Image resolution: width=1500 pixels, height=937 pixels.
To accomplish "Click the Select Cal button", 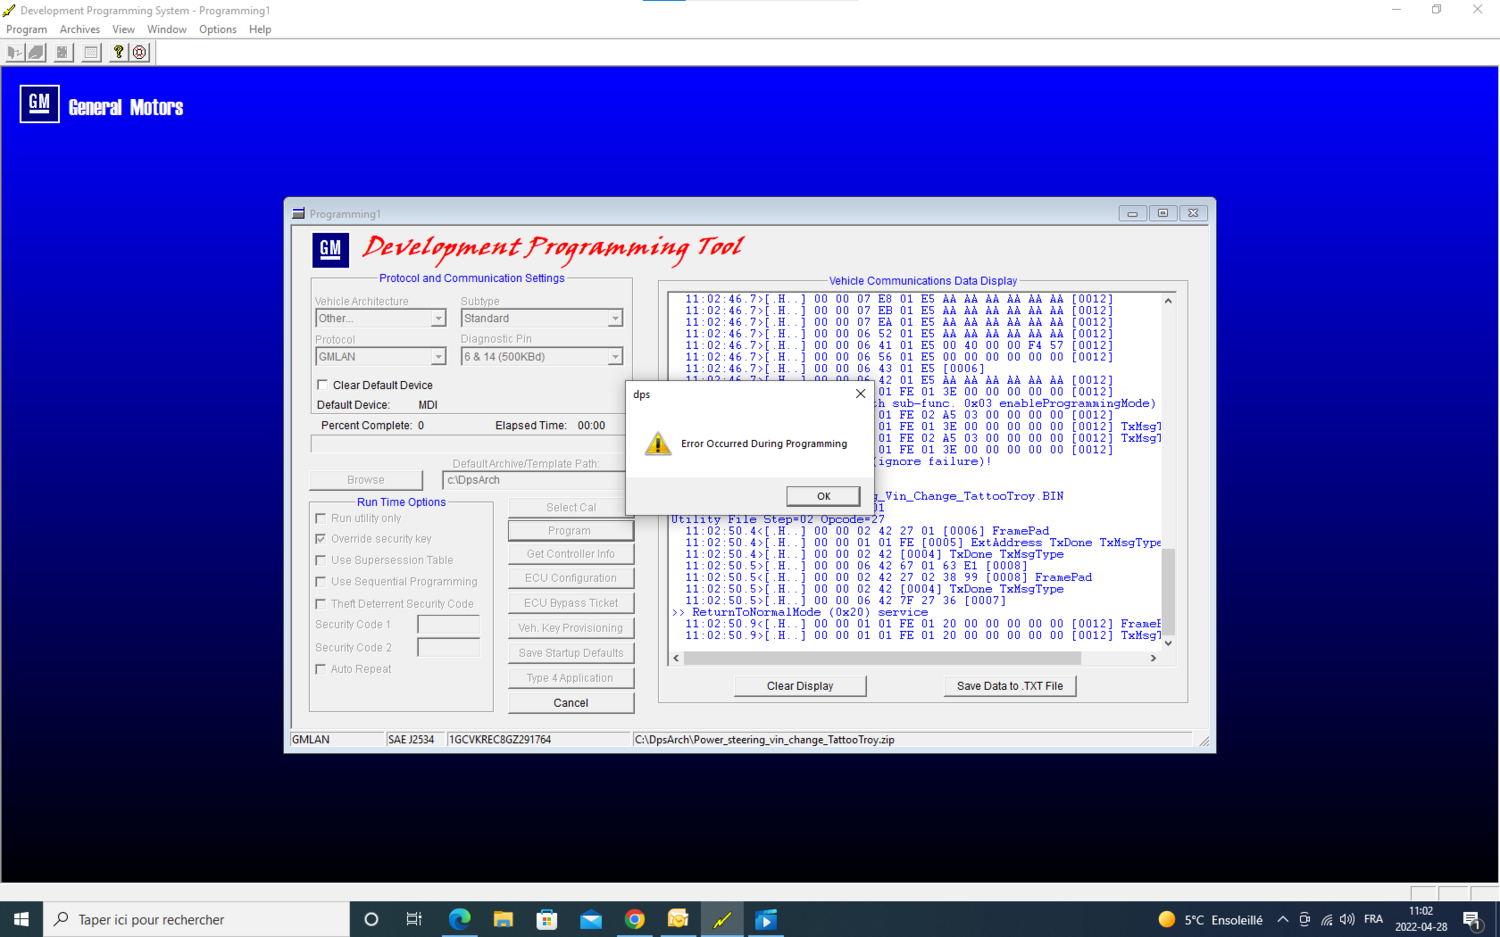I will click(x=571, y=508).
